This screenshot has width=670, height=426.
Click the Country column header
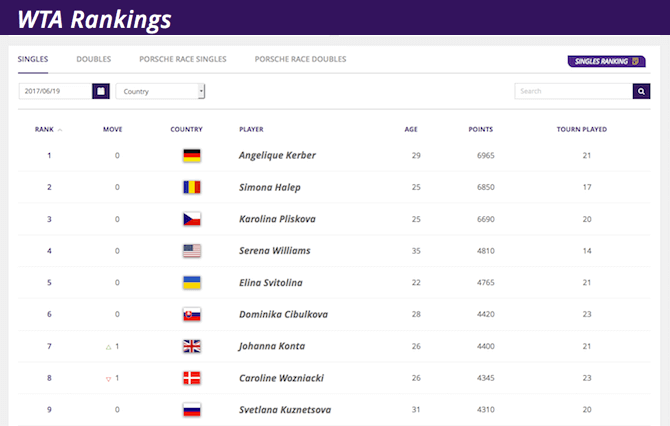point(186,129)
